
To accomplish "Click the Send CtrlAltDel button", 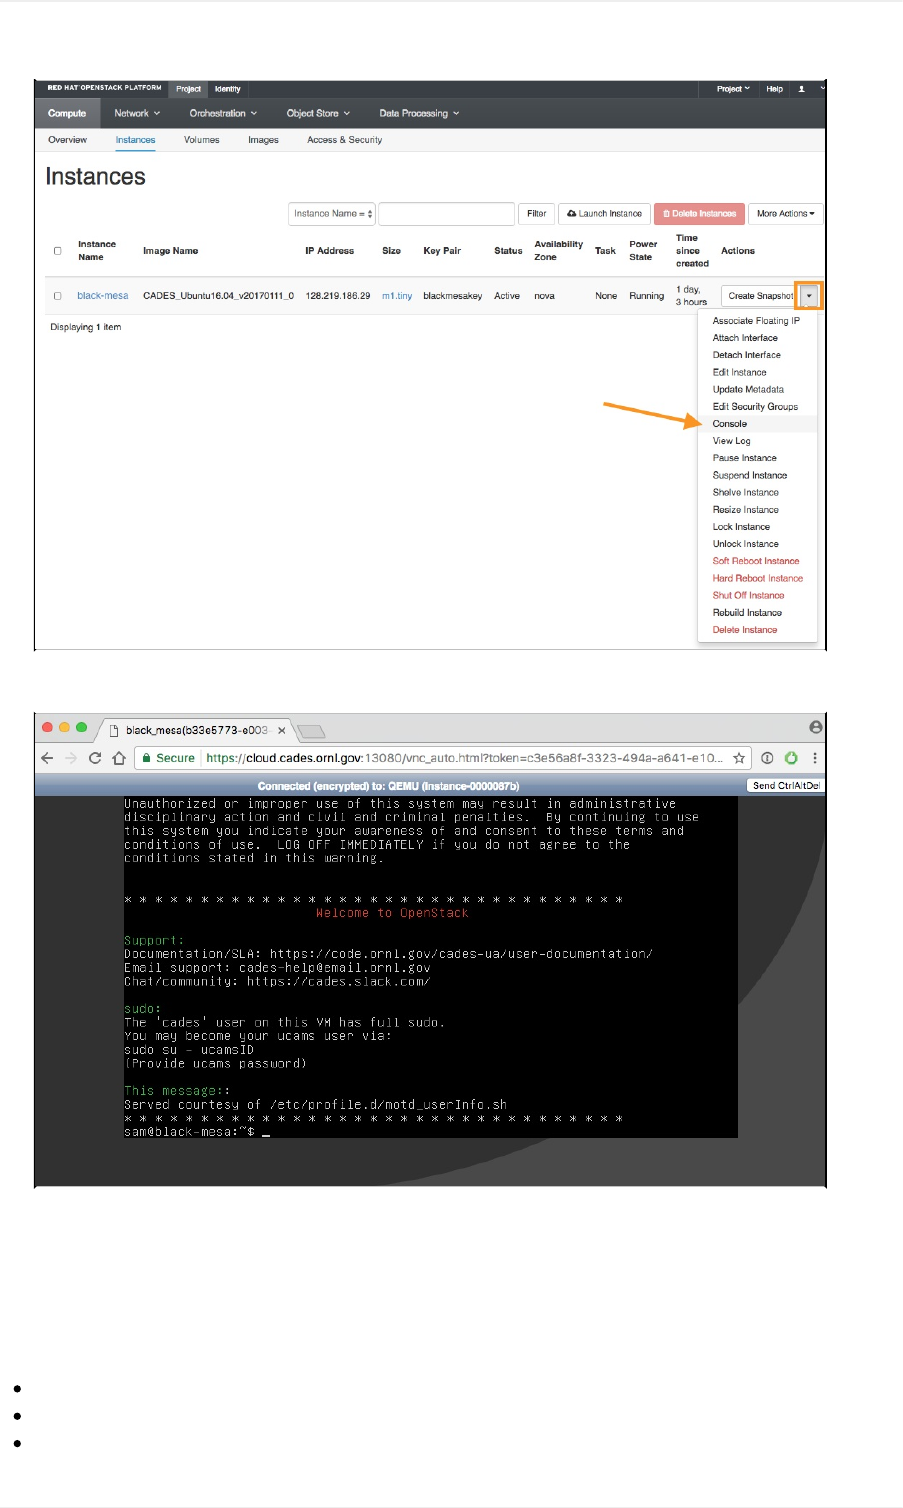I will pyautogui.click(x=786, y=786).
